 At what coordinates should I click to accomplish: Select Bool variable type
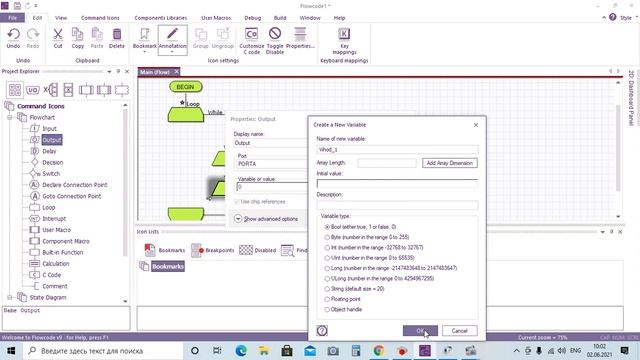click(327, 227)
